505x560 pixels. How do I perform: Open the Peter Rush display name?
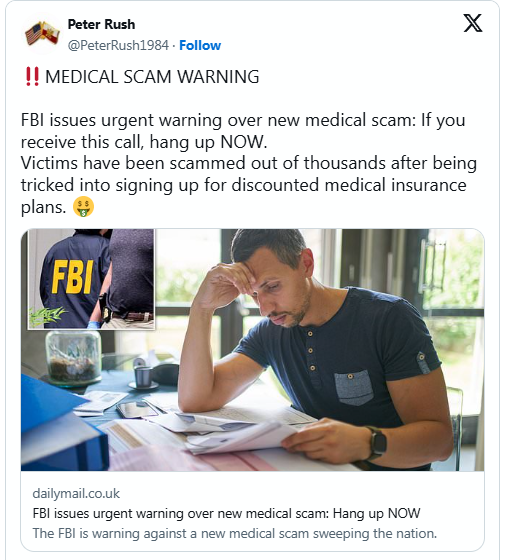click(x=101, y=24)
